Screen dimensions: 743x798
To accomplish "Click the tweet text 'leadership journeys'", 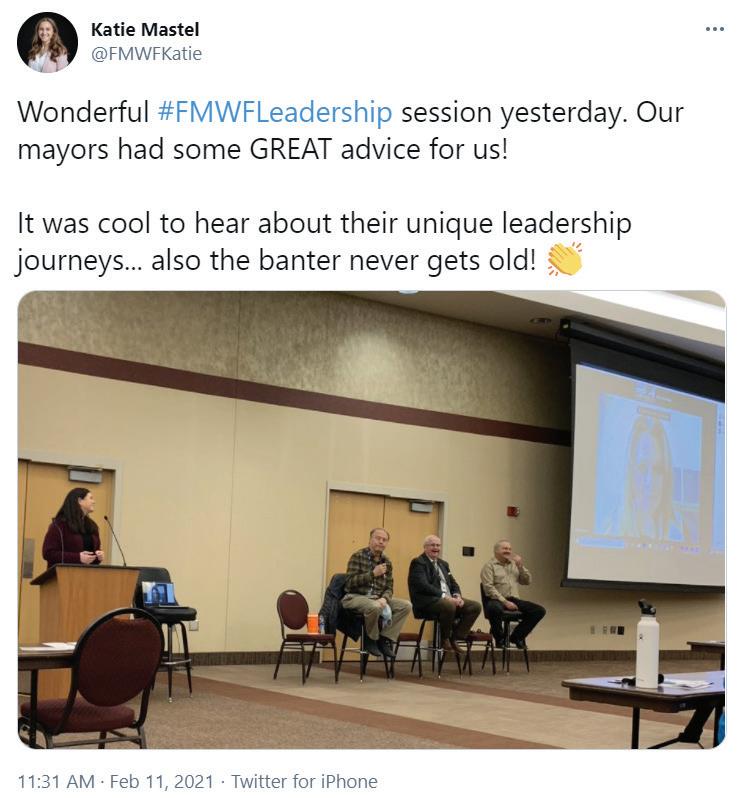I will [x=324, y=242].
